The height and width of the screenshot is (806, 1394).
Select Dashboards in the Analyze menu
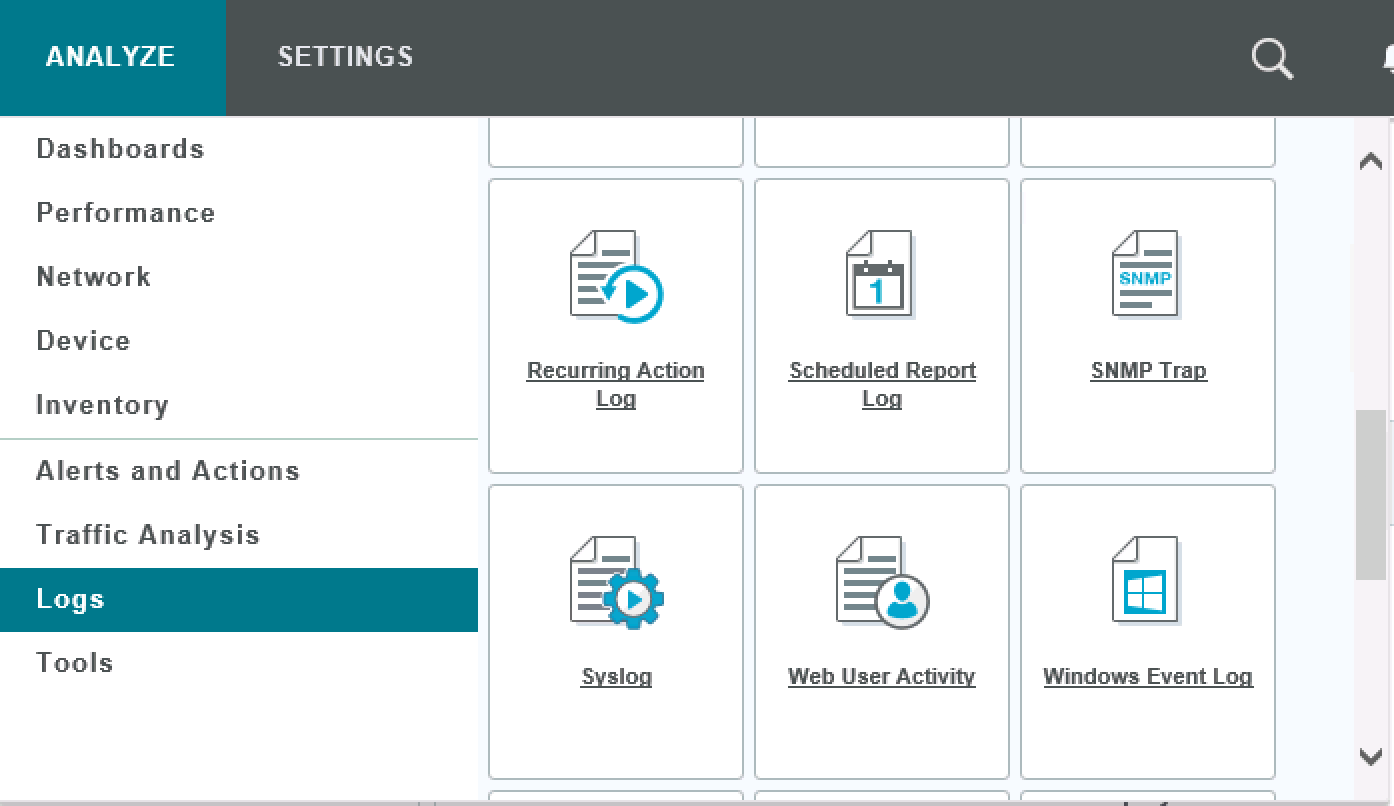pyautogui.click(x=120, y=149)
